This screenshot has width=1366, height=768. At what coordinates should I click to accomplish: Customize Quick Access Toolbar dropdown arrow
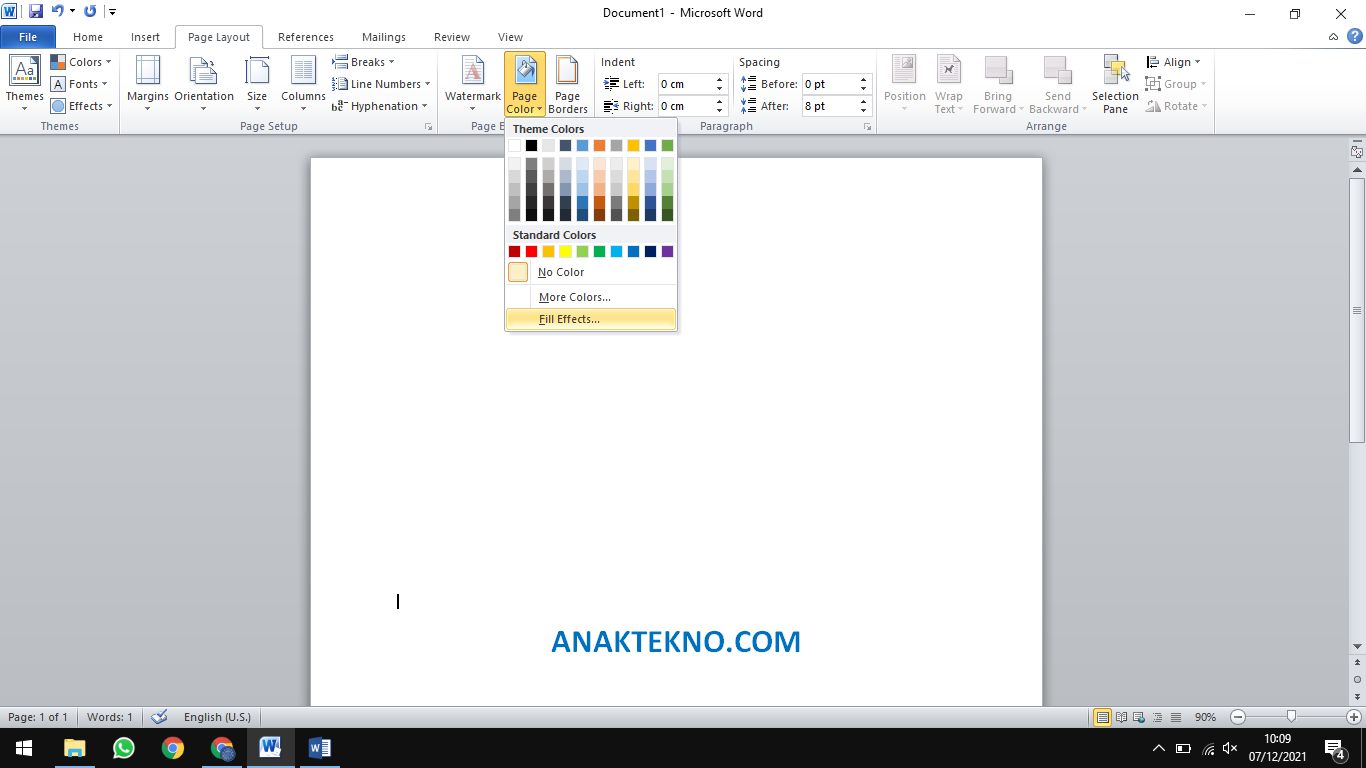point(112,12)
